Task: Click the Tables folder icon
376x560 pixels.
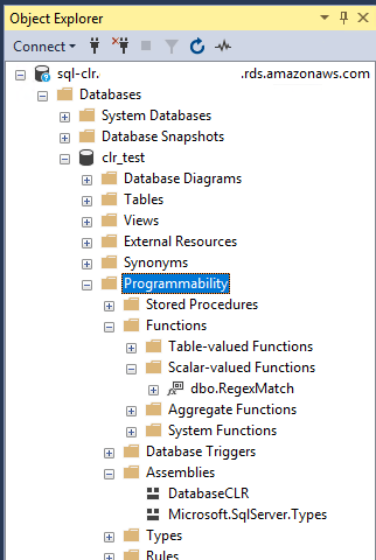Action: tap(109, 199)
